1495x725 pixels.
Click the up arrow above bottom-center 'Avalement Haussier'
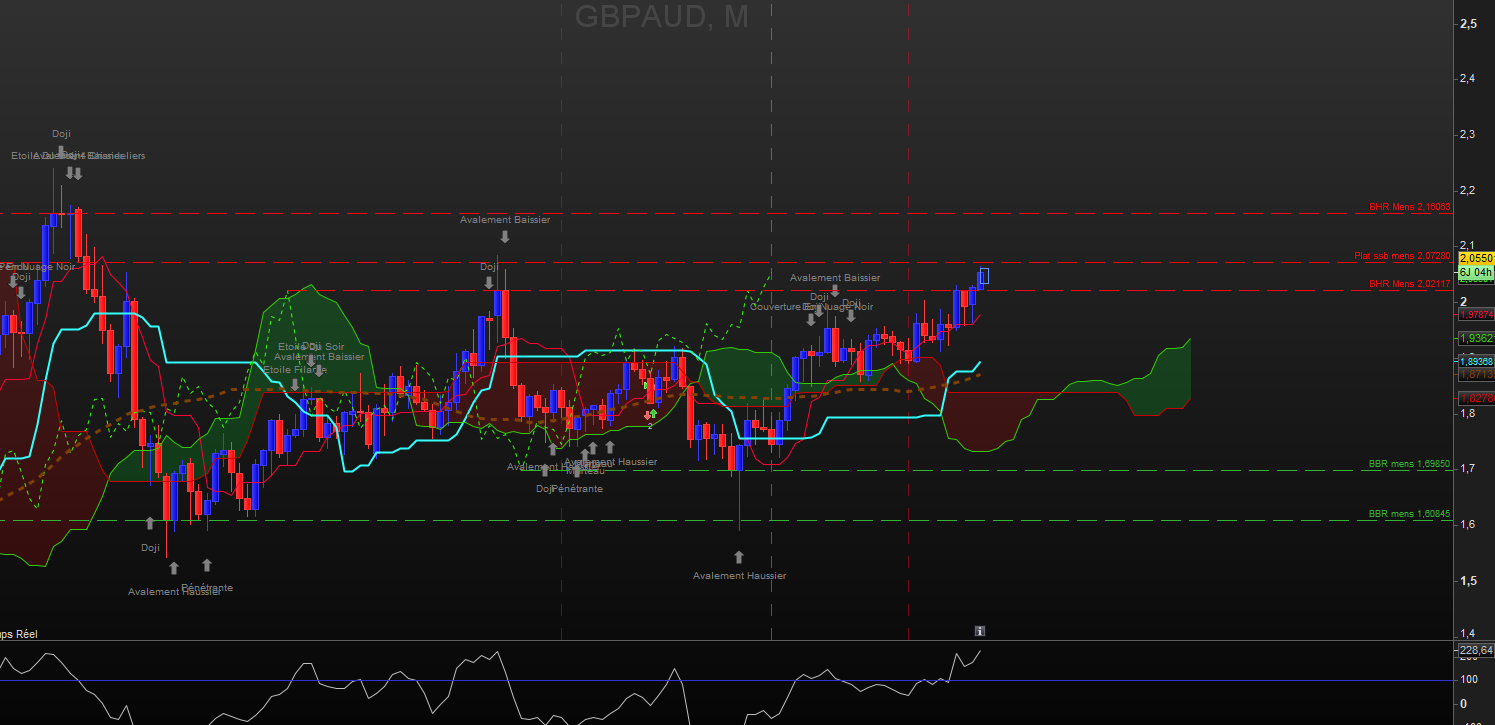point(739,557)
